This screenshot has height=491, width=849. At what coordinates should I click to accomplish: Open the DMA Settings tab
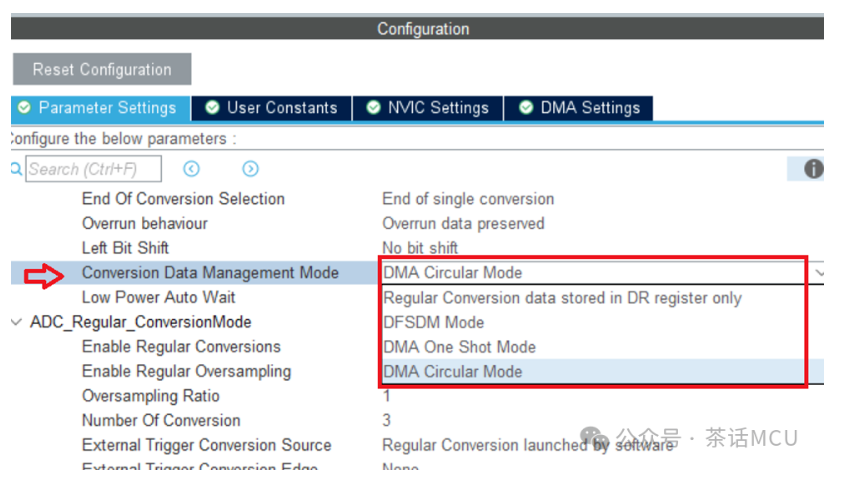(579, 108)
